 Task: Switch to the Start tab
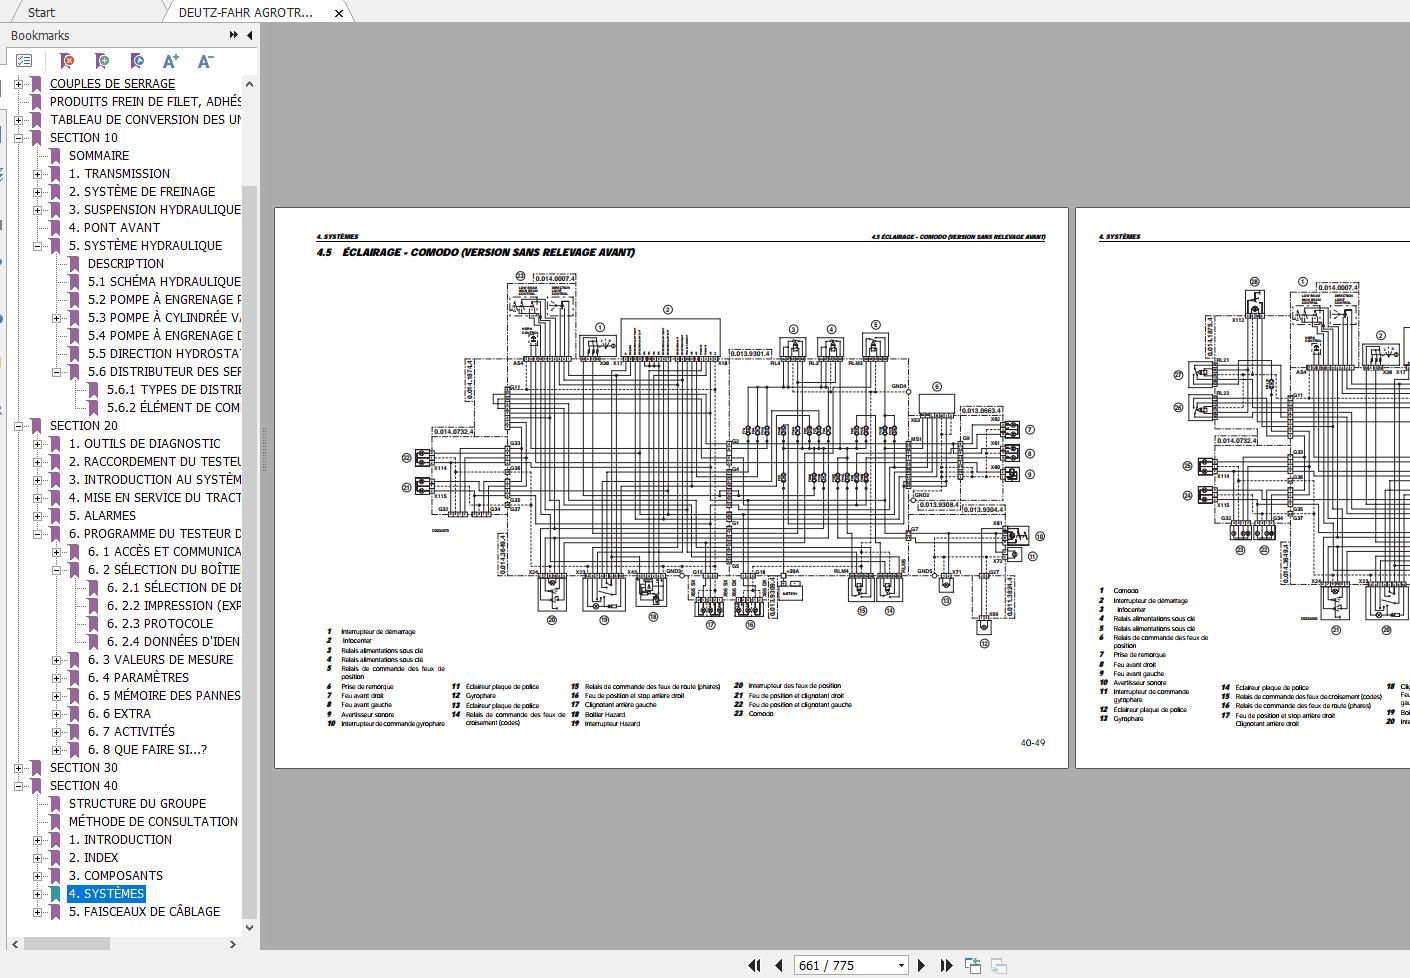point(41,12)
